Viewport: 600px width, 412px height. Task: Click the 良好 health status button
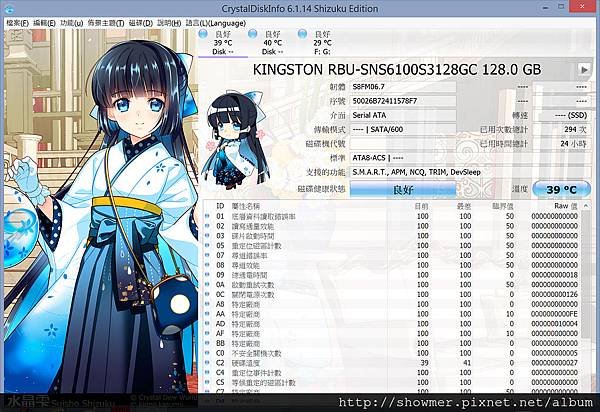(x=403, y=189)
